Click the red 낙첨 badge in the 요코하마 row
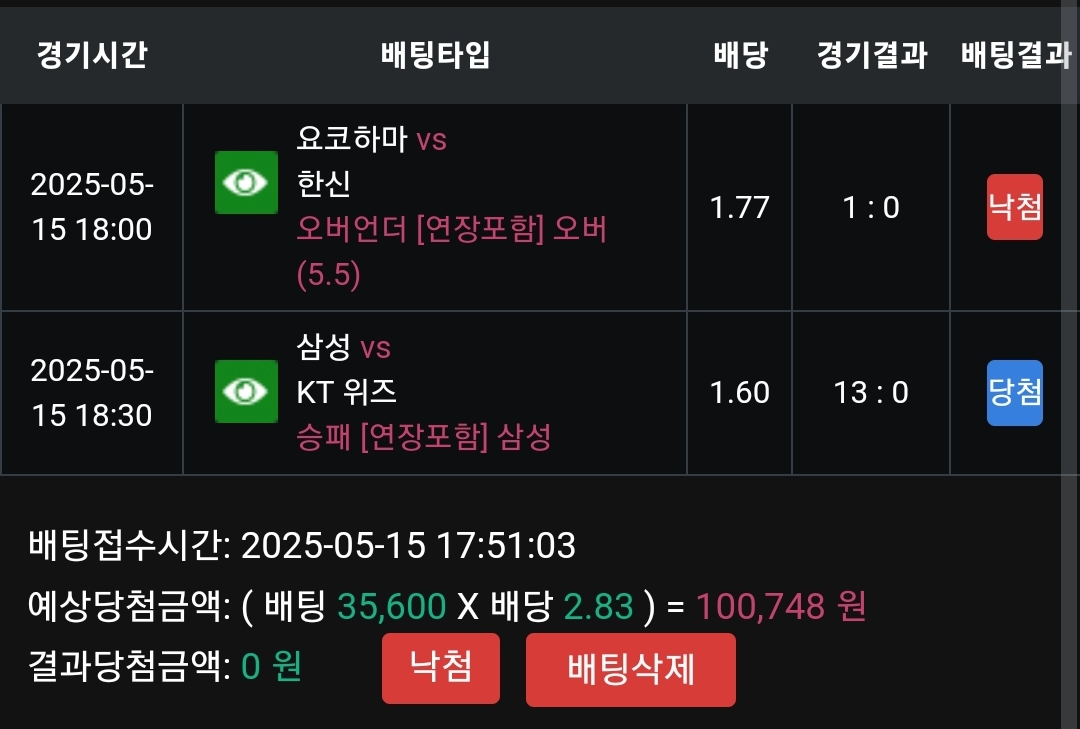The height and width of the screenshot is (729, 1080). [1014, 207]
